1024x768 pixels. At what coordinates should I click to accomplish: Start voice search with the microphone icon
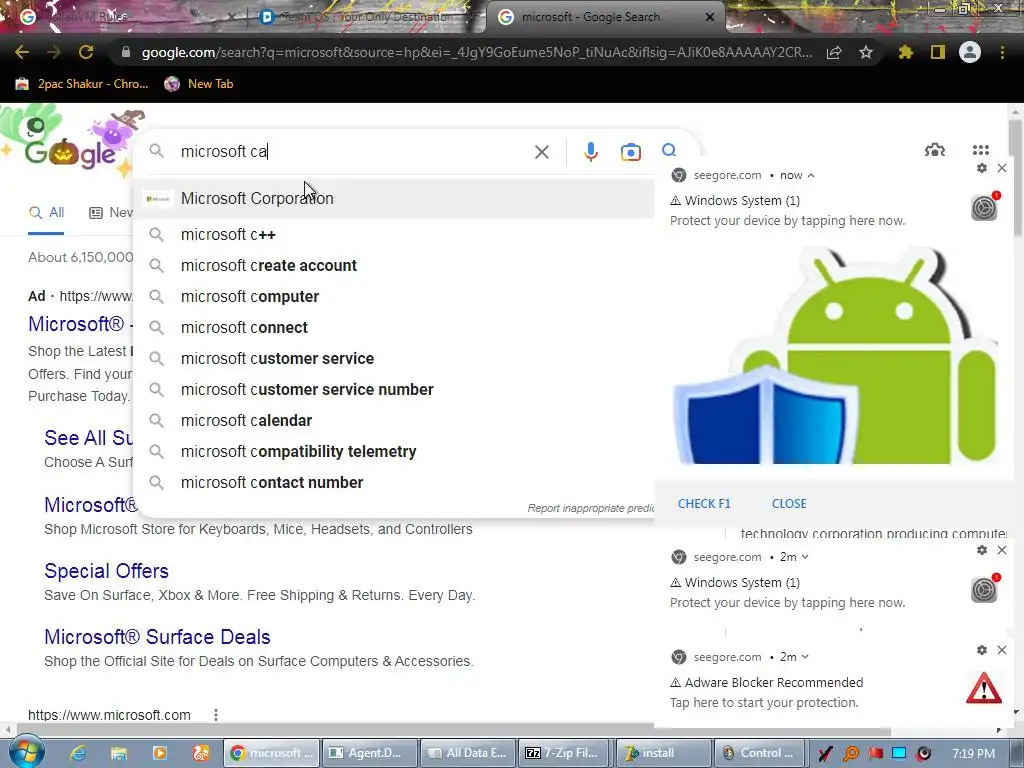coord(590,152)
